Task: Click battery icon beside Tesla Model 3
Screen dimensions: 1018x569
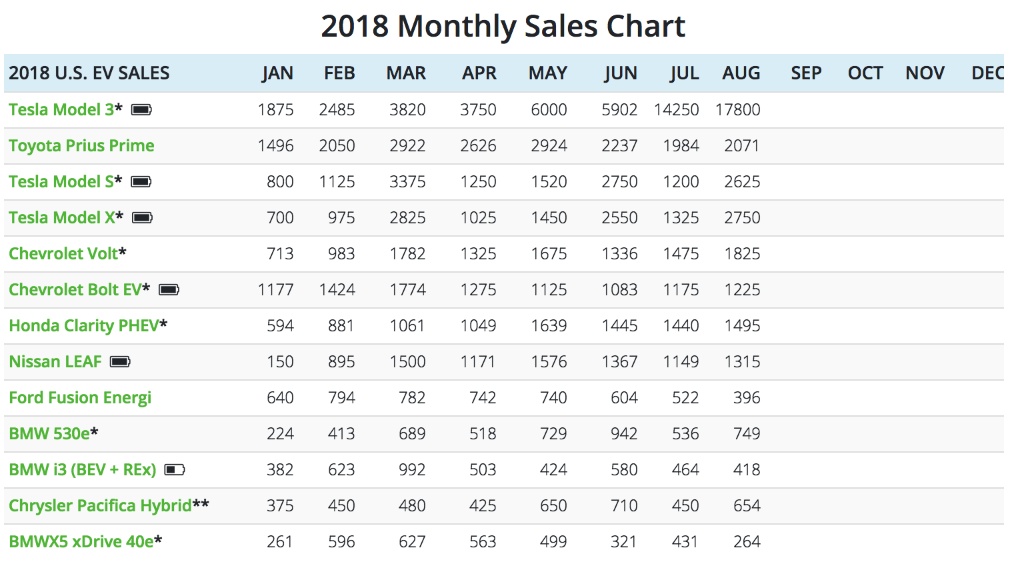Action: [x=142, y=109]
